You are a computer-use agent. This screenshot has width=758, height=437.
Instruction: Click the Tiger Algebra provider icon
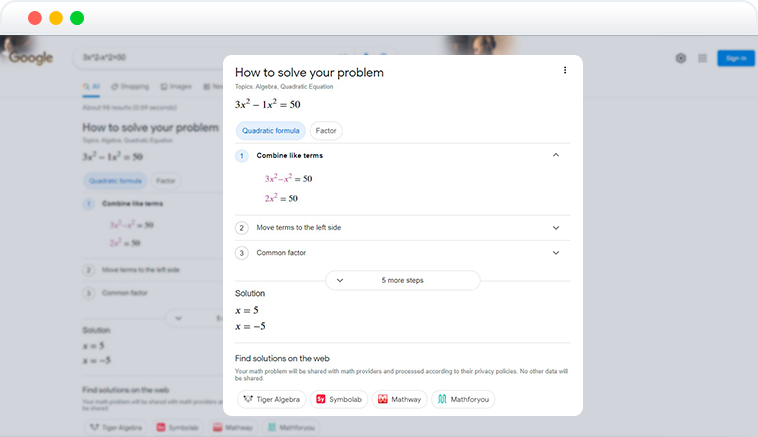pos(248,399)
